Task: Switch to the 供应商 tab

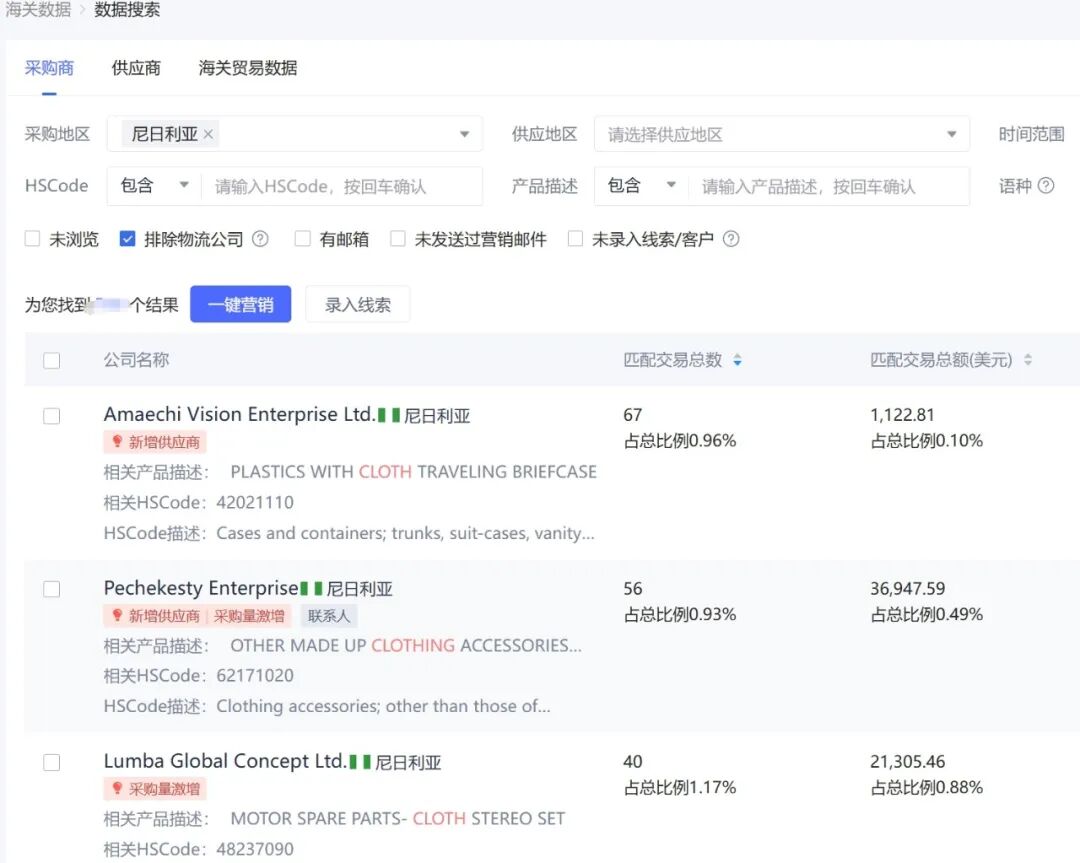Action: (135, 67)
